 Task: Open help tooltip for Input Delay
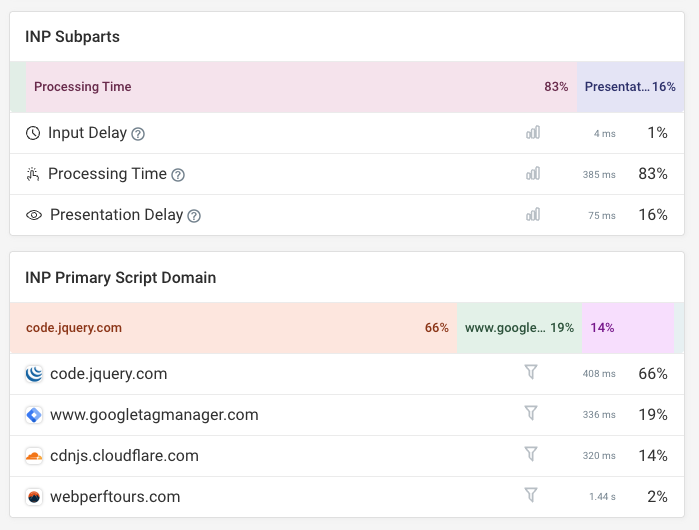pos(138,134)
